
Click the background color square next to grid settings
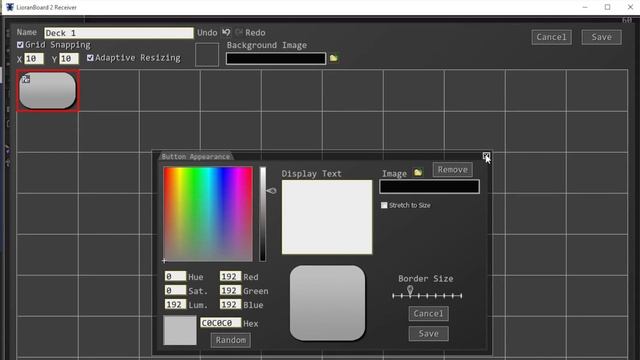click(x=207, y=55)
